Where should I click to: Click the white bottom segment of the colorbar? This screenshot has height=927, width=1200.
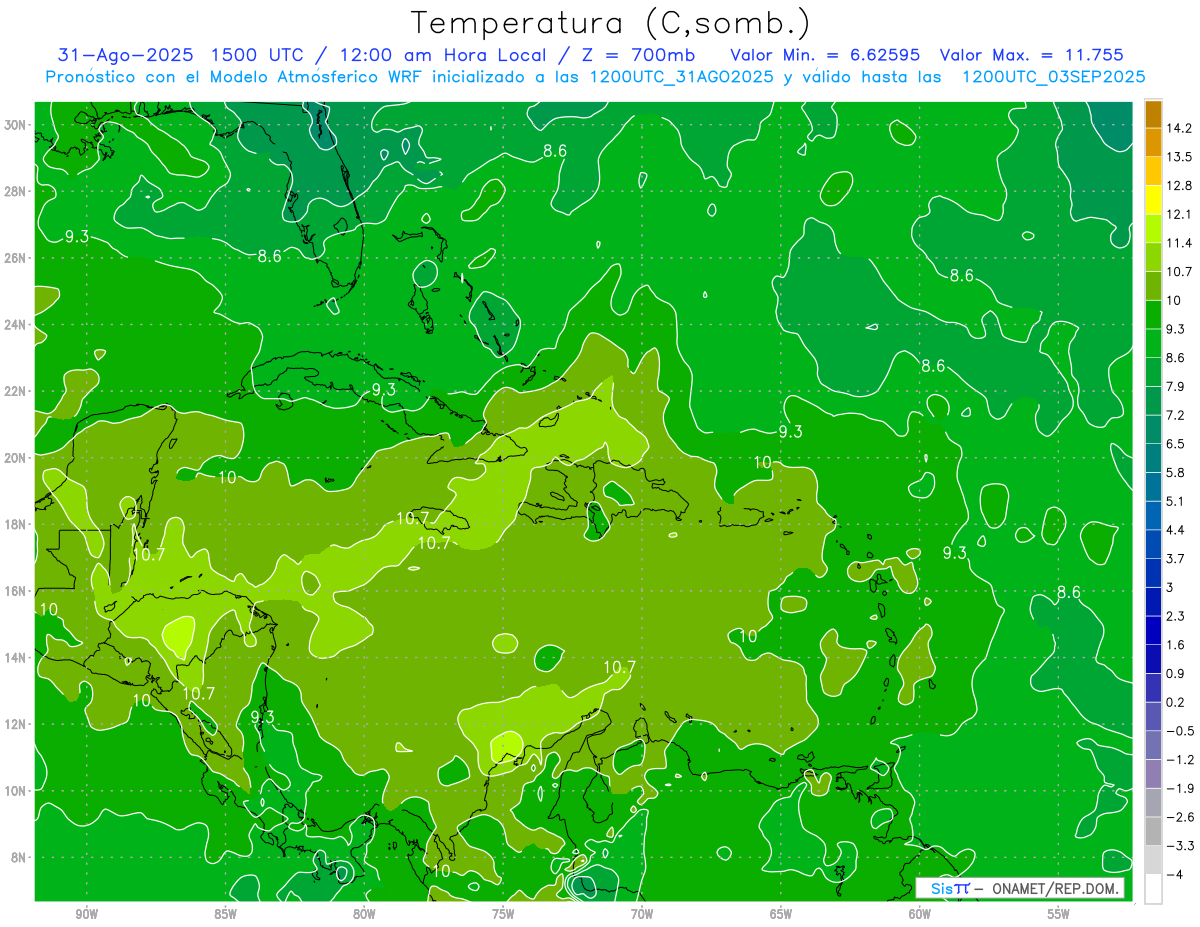pos(1153,889)
